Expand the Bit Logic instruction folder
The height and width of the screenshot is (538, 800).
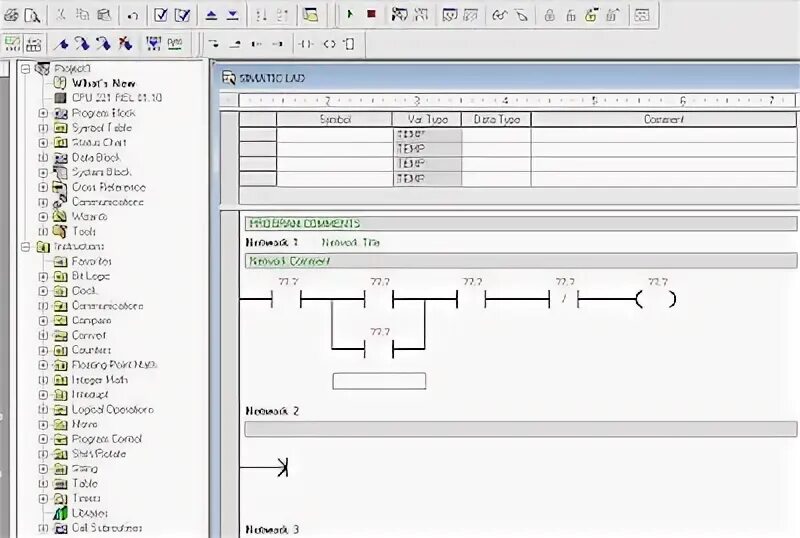pos(43,276)
